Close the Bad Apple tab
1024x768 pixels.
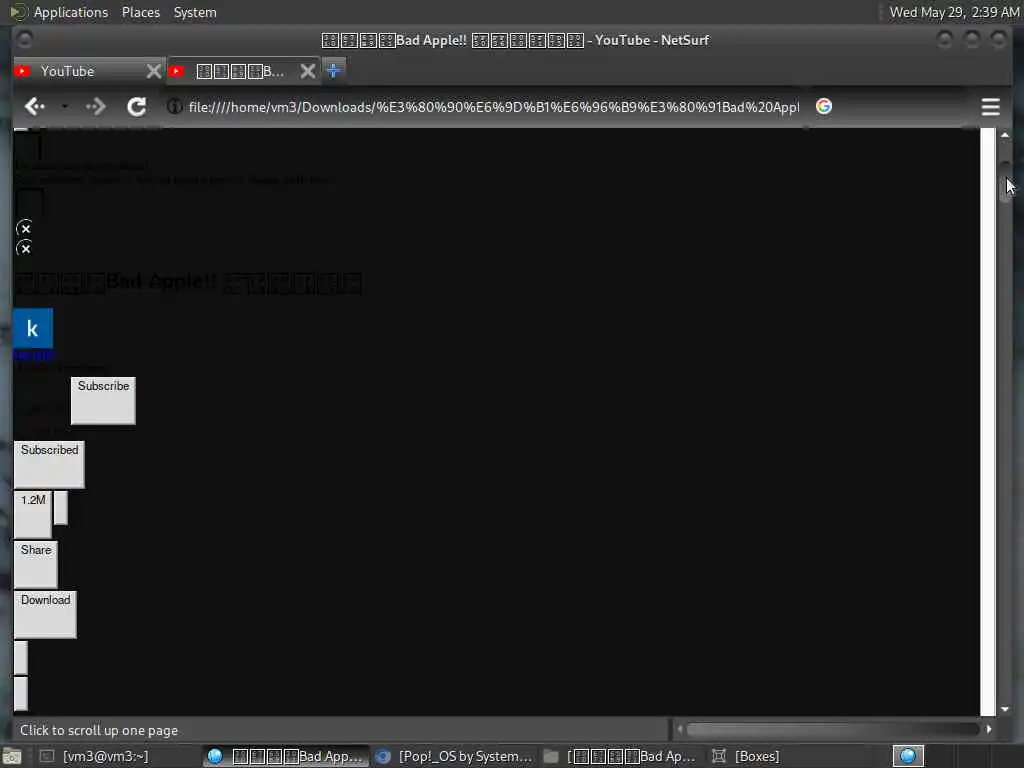tap(308, 71)
